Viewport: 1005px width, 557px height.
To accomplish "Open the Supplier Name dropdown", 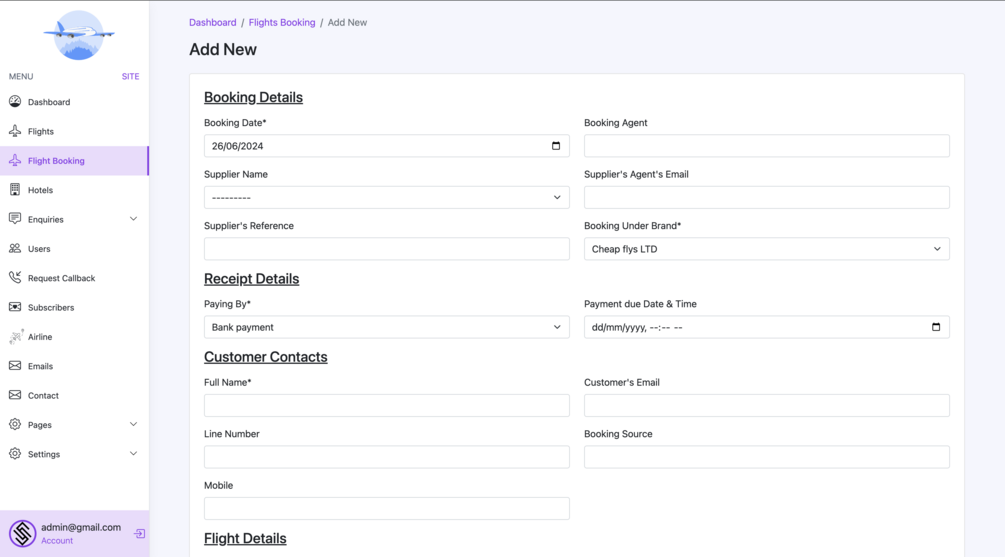I will pyautogui.click(x=386, y=197).
